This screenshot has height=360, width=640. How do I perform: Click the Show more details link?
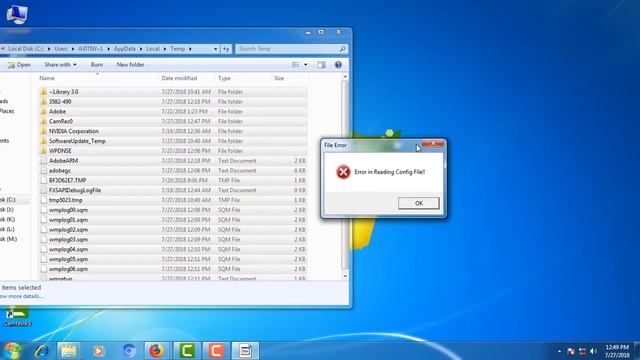(x=21, y=296)
